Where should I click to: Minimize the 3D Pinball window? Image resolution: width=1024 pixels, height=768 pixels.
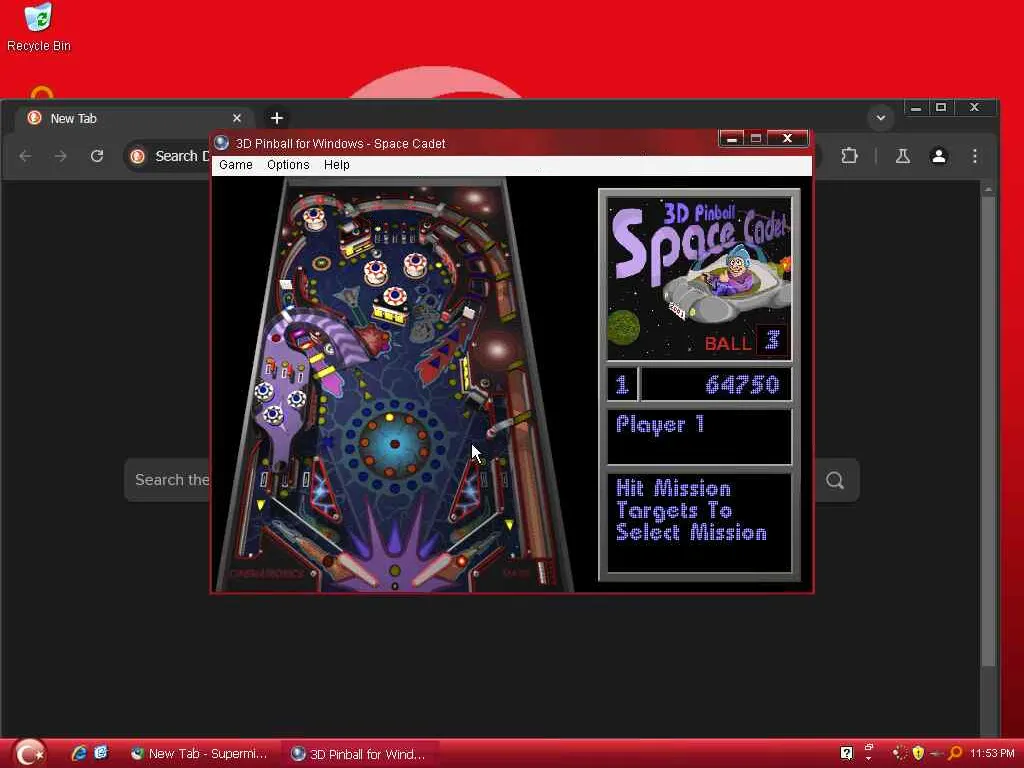coord(731,138)
